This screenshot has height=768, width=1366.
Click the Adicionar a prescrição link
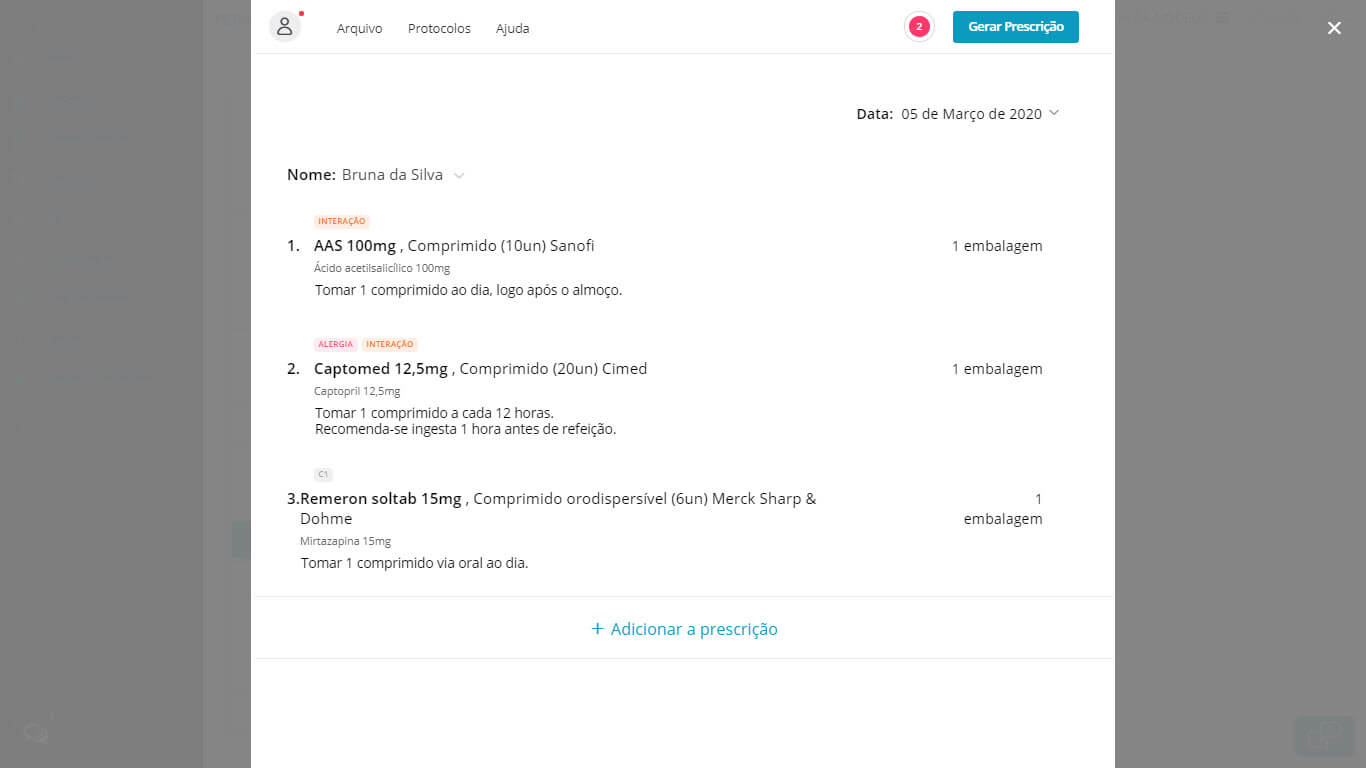click(684, 629)
